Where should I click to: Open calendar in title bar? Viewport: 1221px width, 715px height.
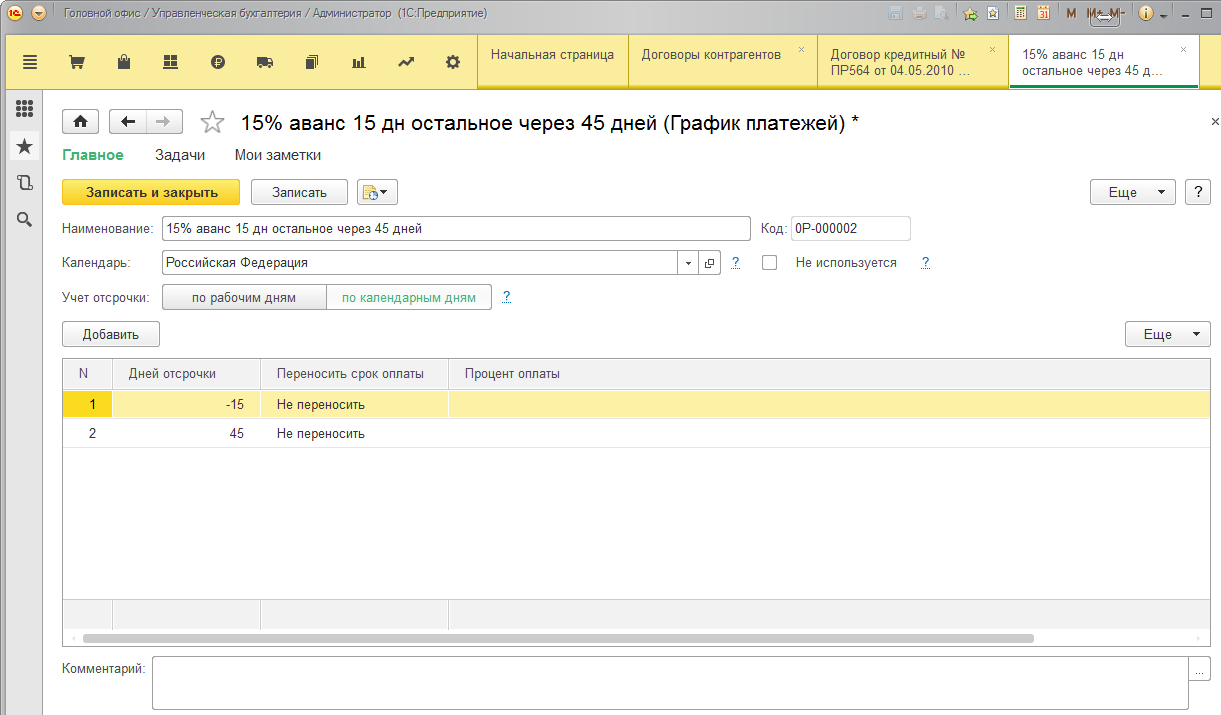[1043, 14]
